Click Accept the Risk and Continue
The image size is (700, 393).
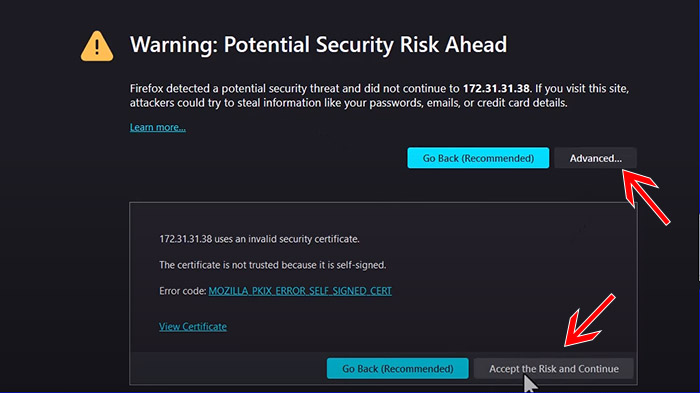(x=554, y=368)
